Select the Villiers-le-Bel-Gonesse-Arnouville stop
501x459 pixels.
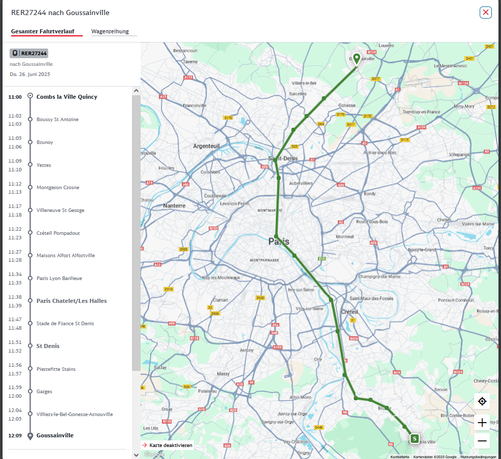pyautogui.click(x=75, y=414)
